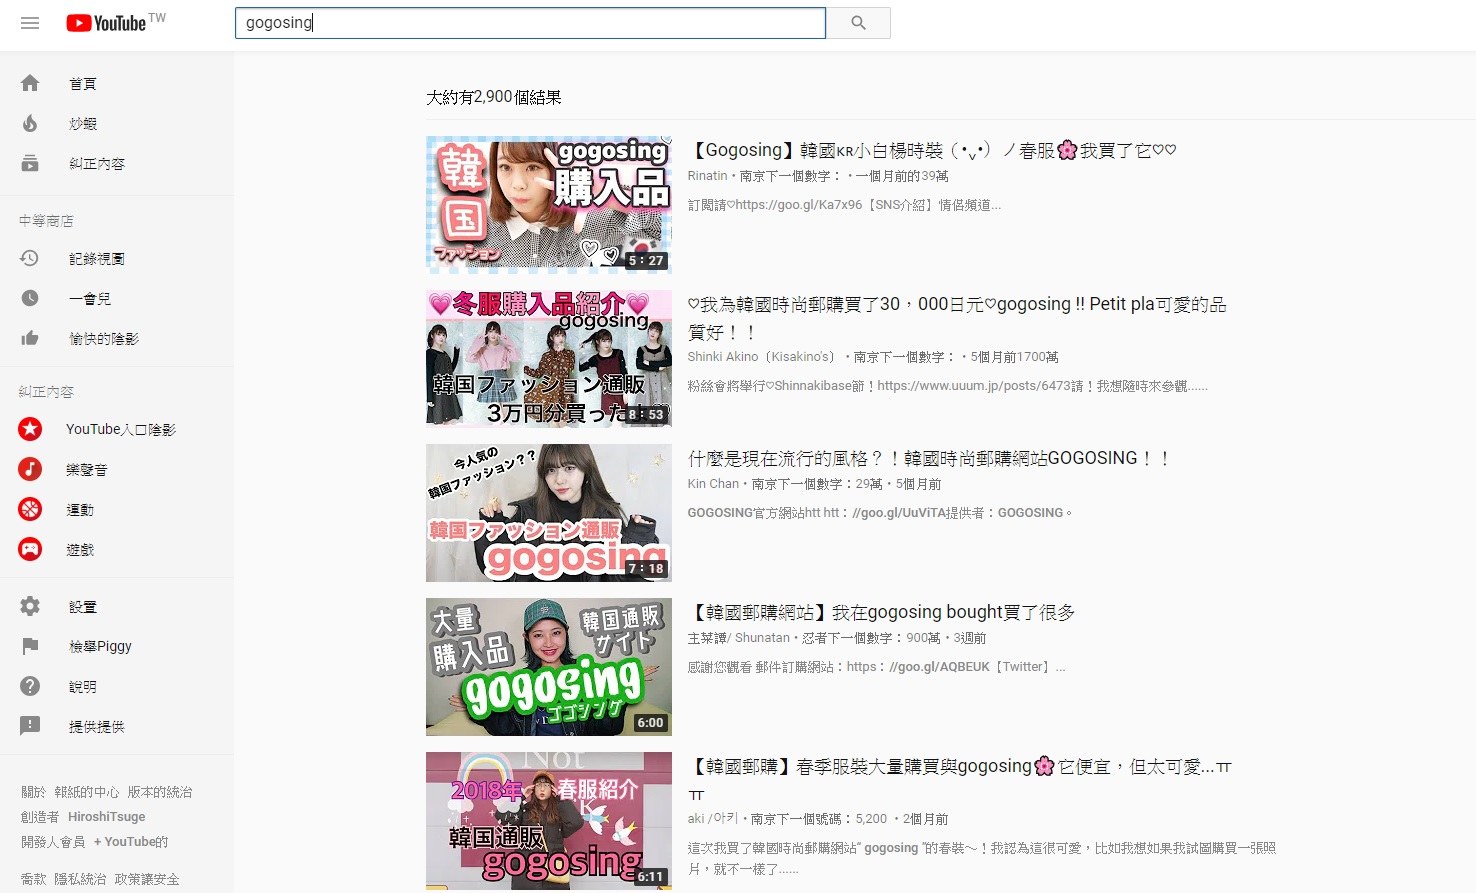Open the 提供提供 feedback entry

pyautogui.click(x=116, y=726)
